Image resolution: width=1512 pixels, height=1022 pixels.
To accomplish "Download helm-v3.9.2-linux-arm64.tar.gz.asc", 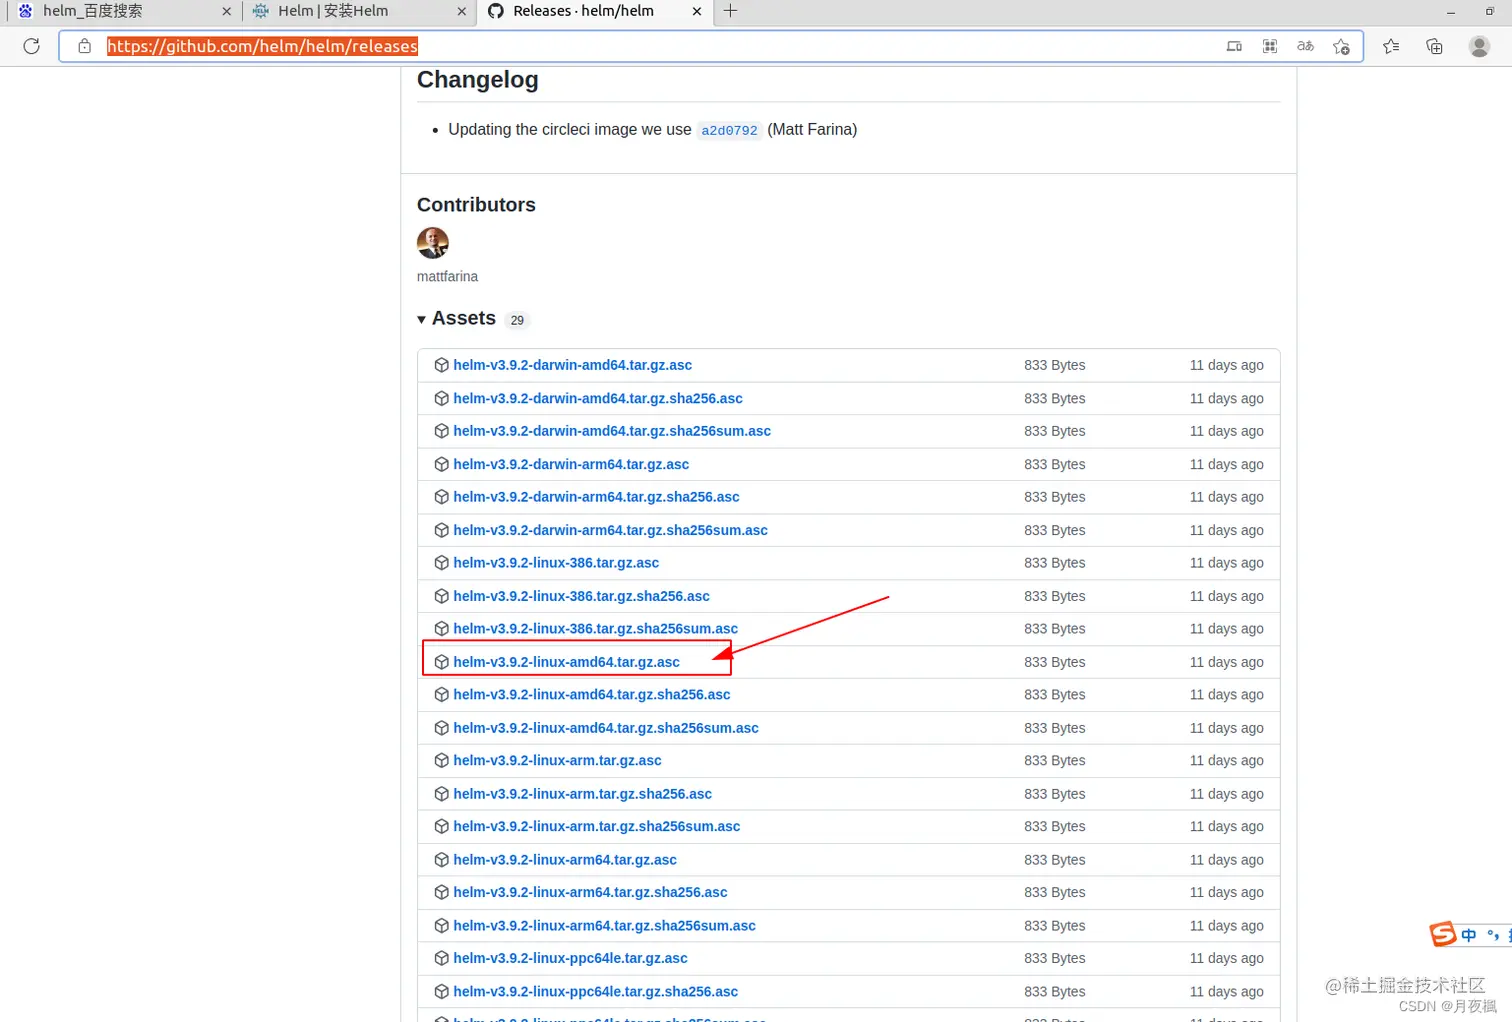I will (565, 860).
